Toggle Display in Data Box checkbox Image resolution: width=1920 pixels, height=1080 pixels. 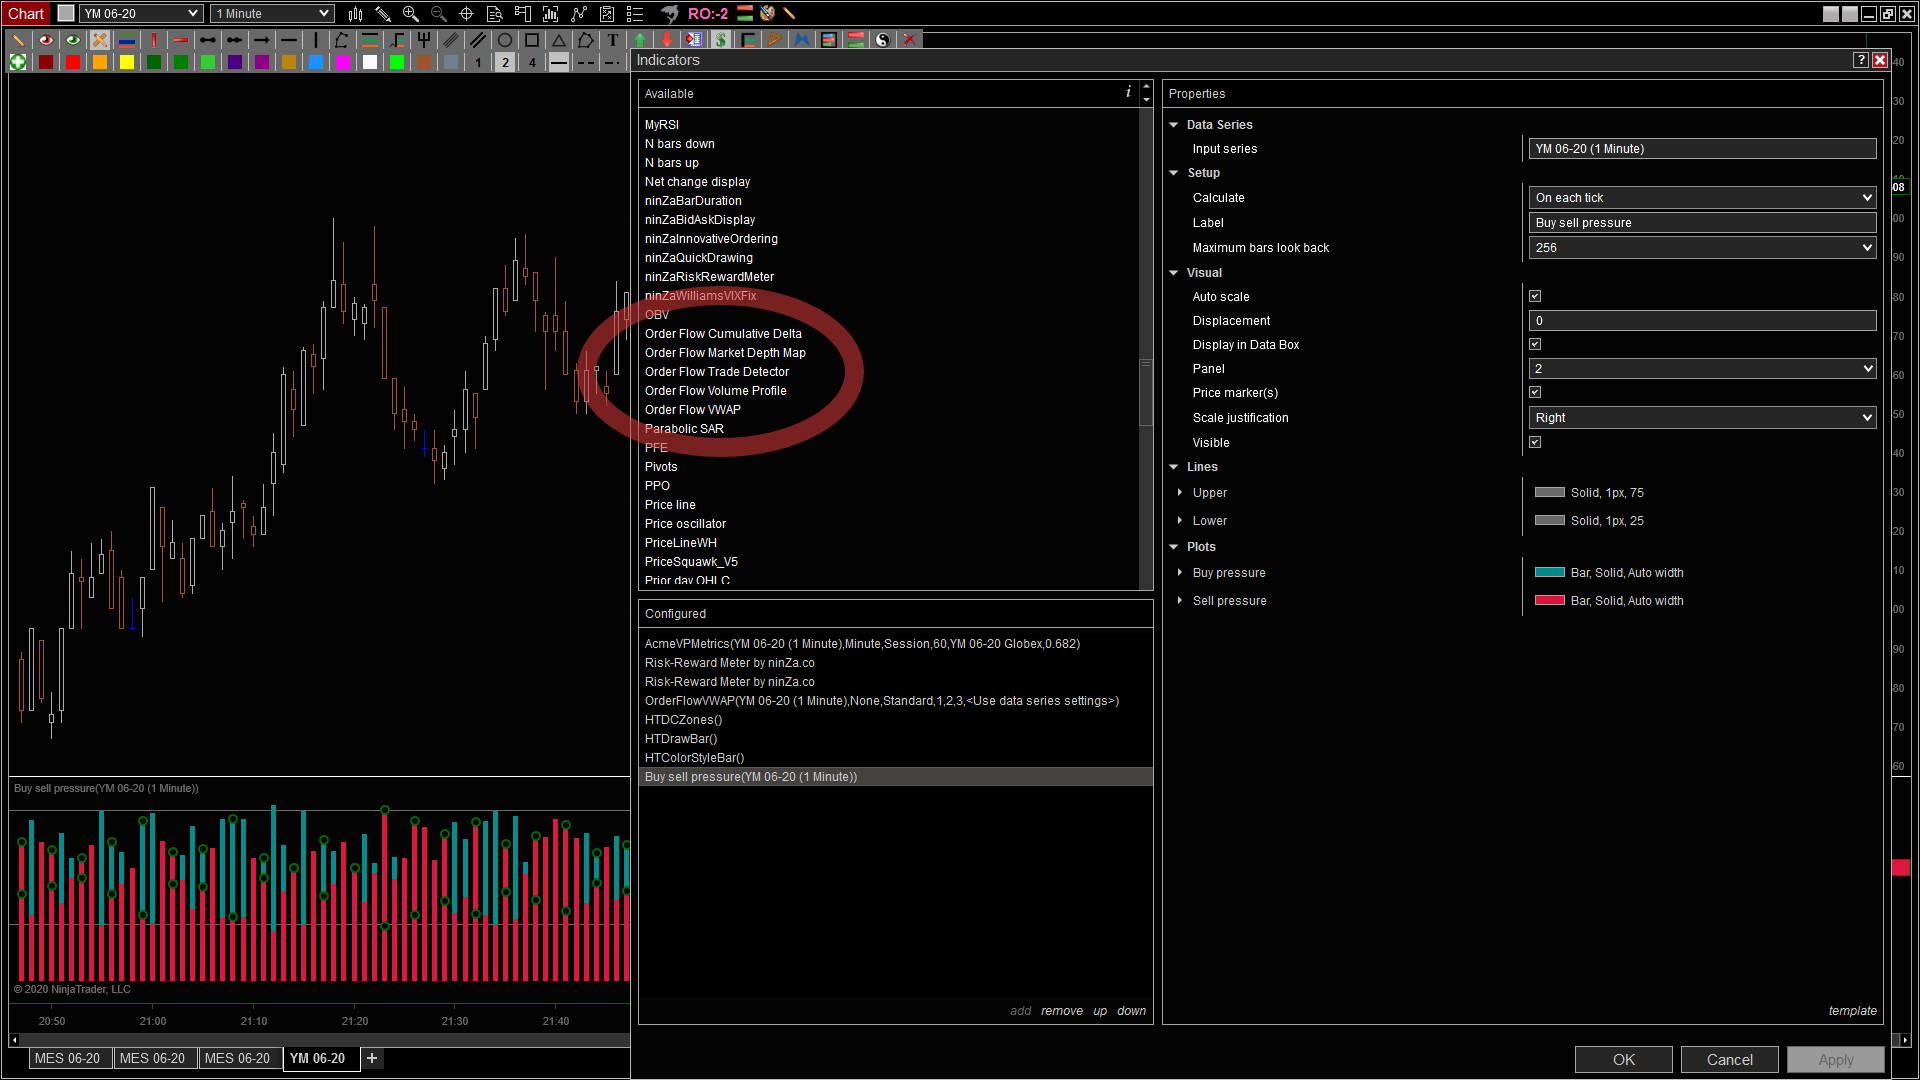(x=1535, y=345)
